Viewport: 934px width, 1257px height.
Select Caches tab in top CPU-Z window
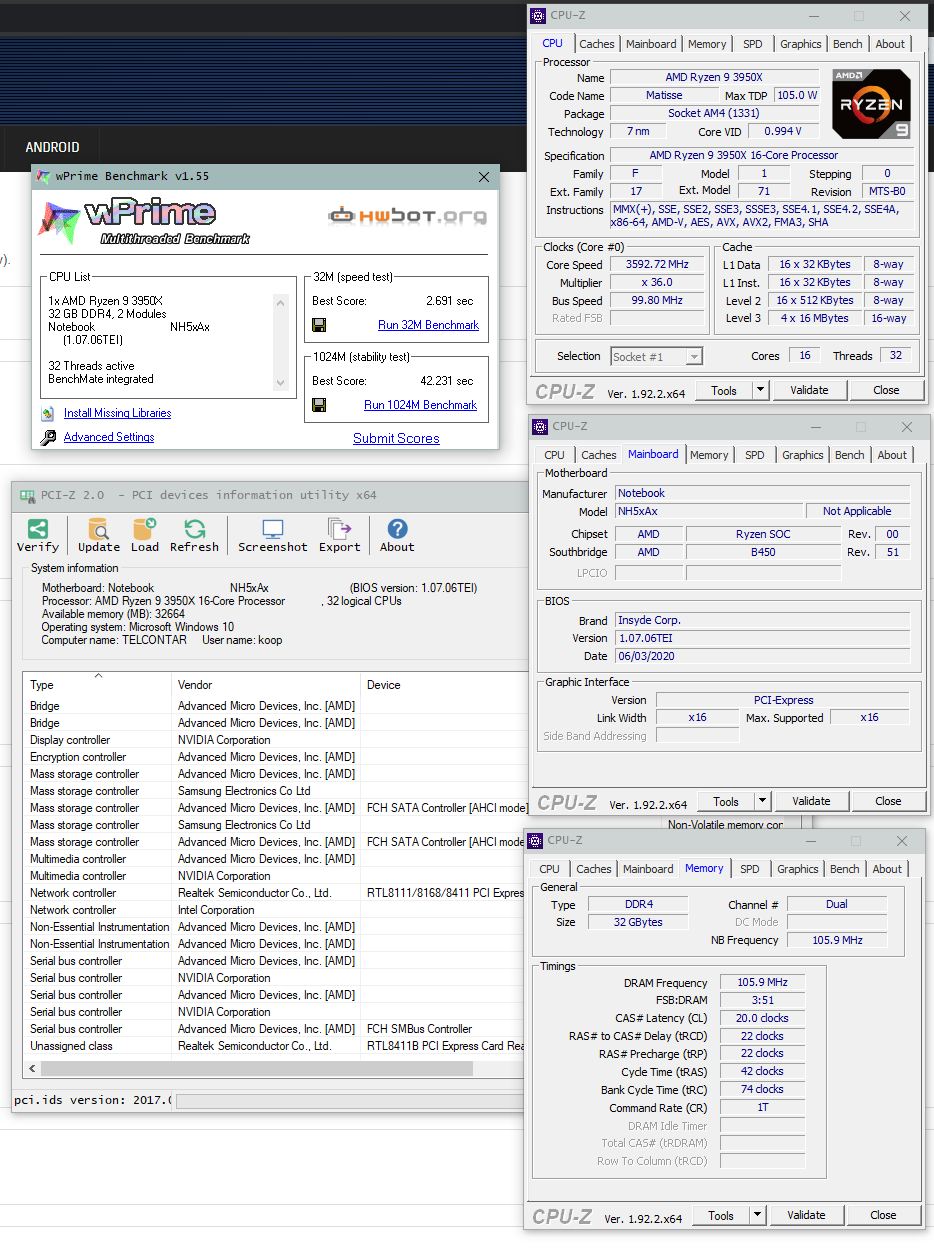[x=597, y=44]
